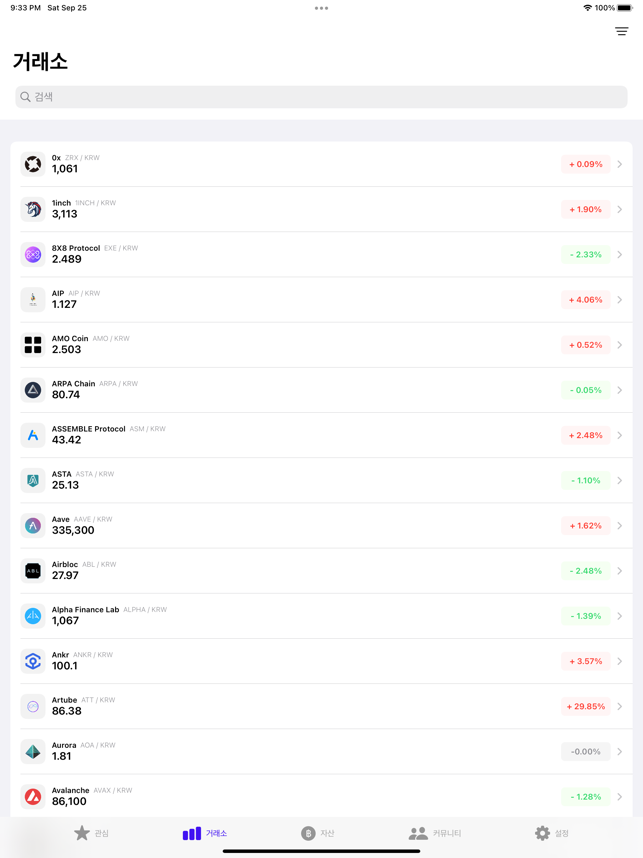Open Artube row chevron arrow

pos(619,706)
